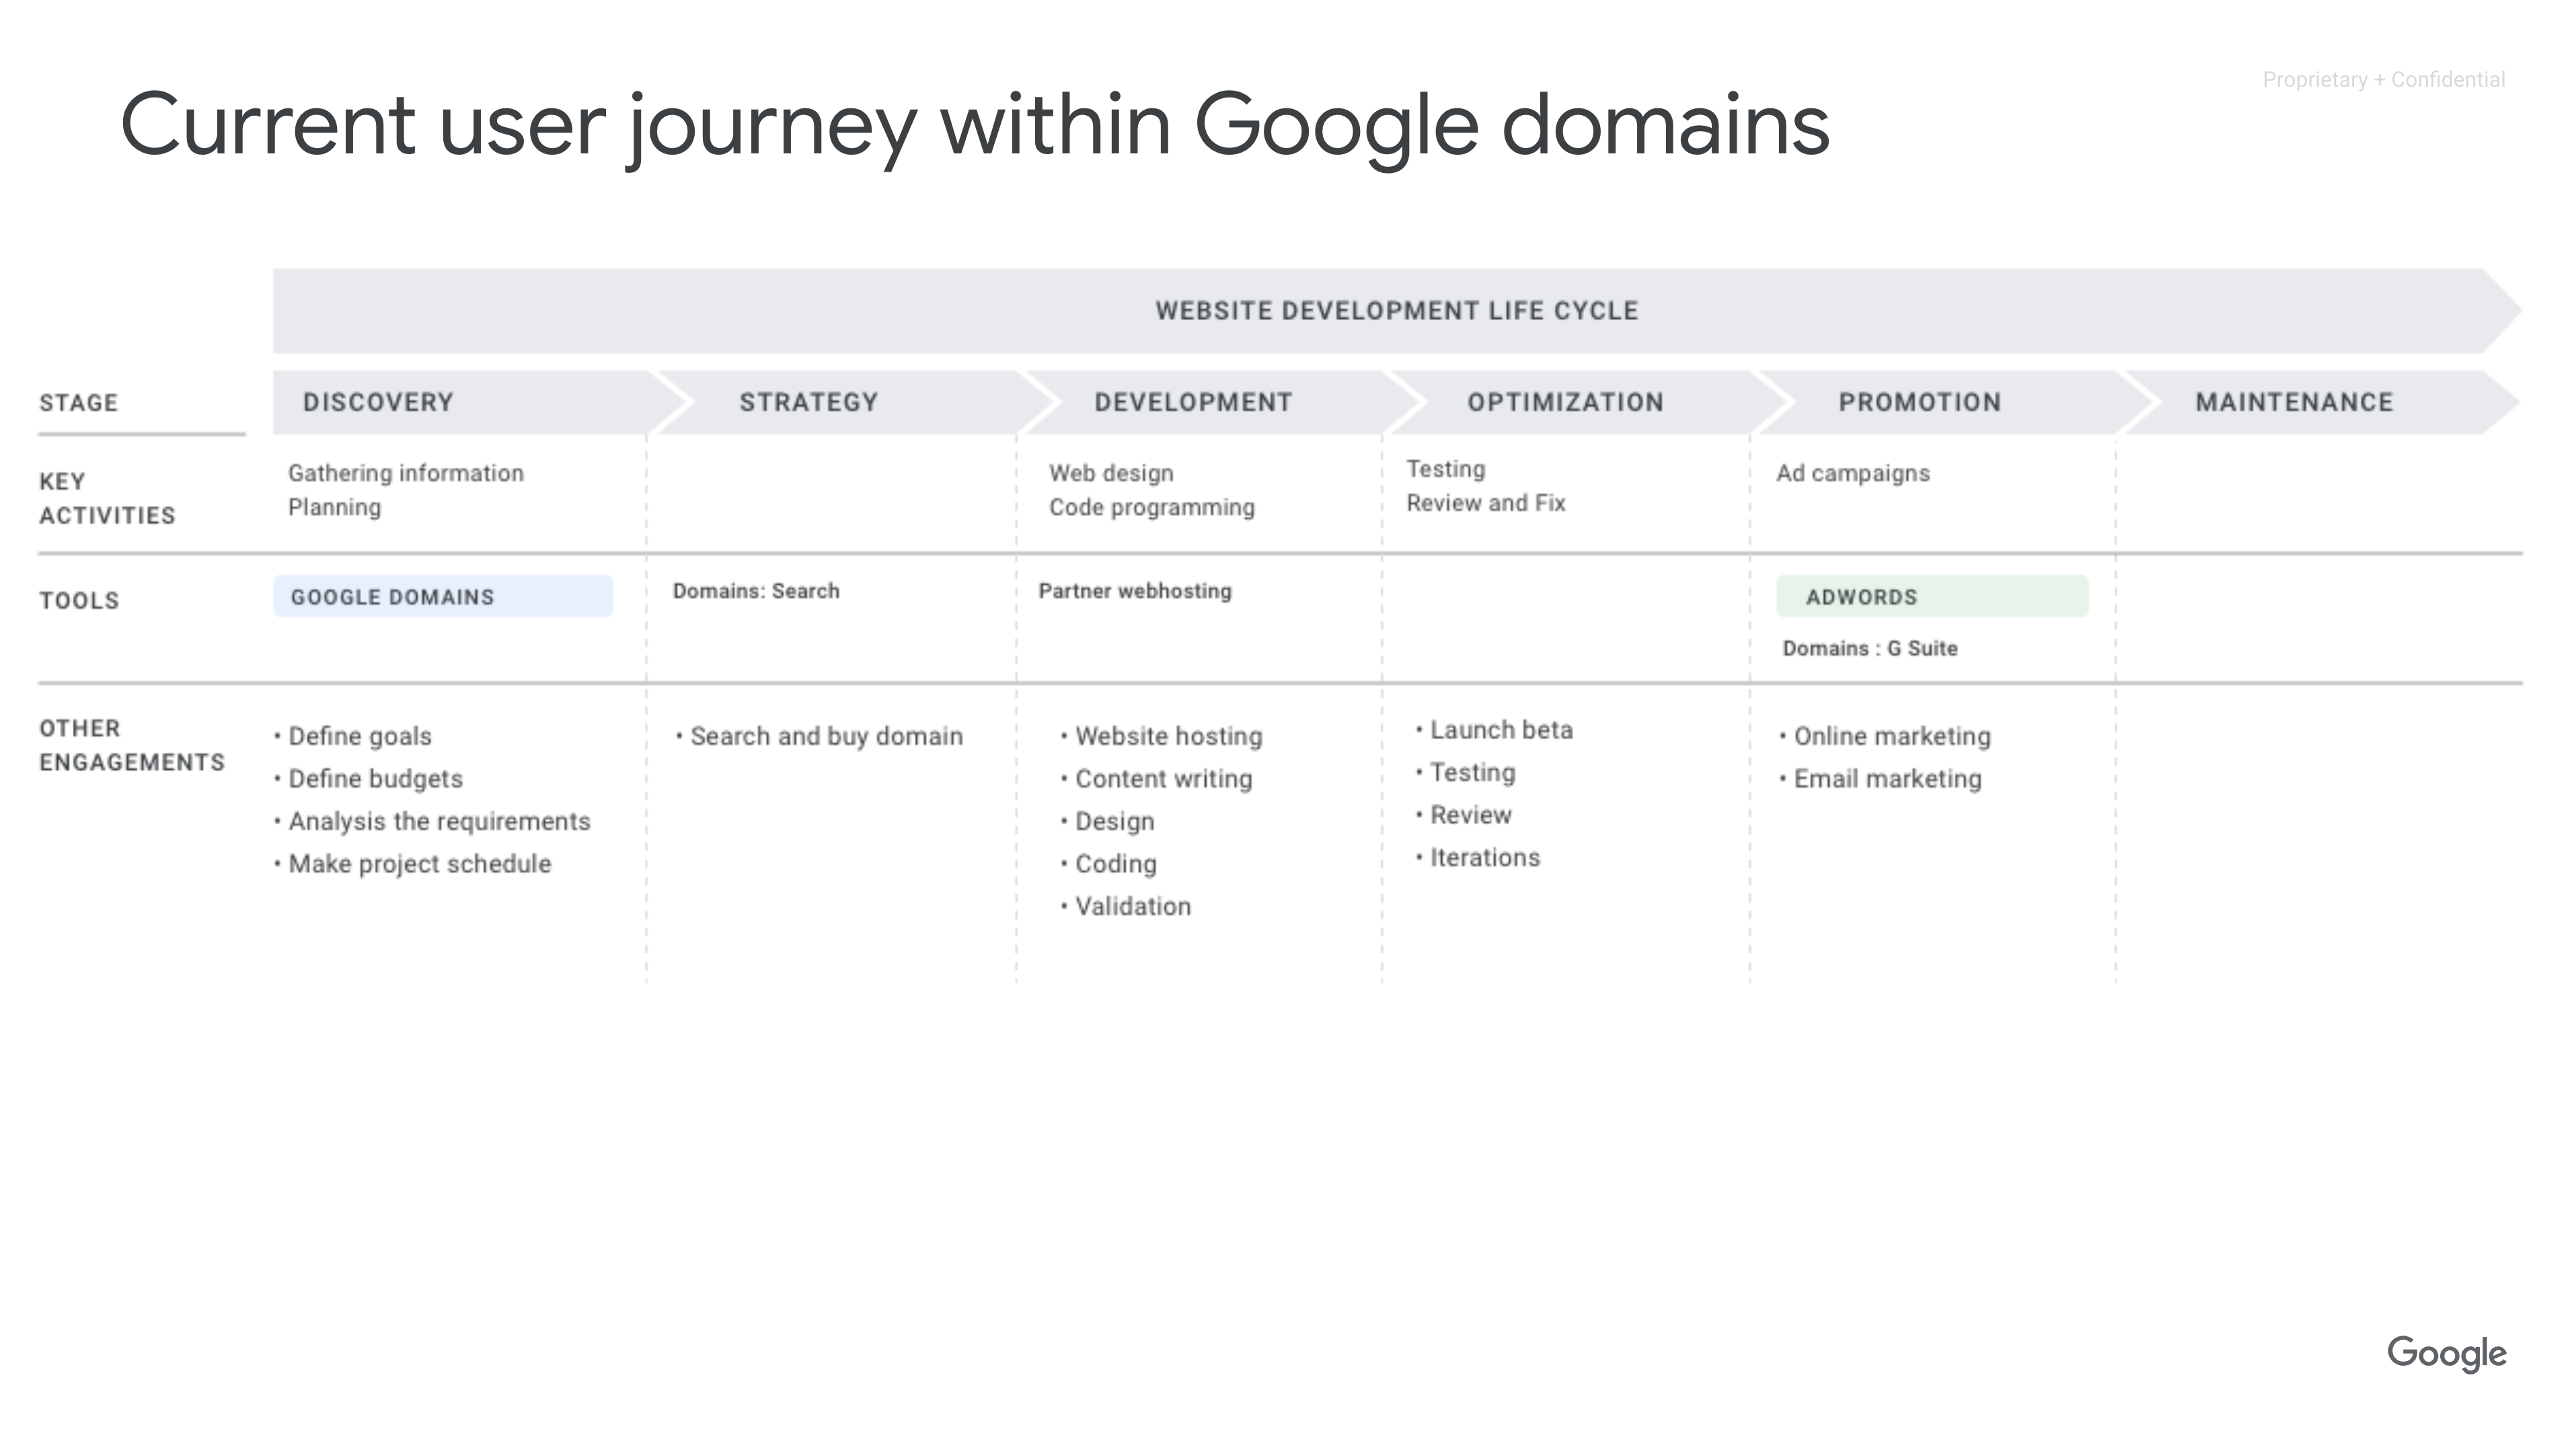Click the 'Coding' bullet
The width and height of the screenshot is (2576, 1429).
pos(1109,864)
